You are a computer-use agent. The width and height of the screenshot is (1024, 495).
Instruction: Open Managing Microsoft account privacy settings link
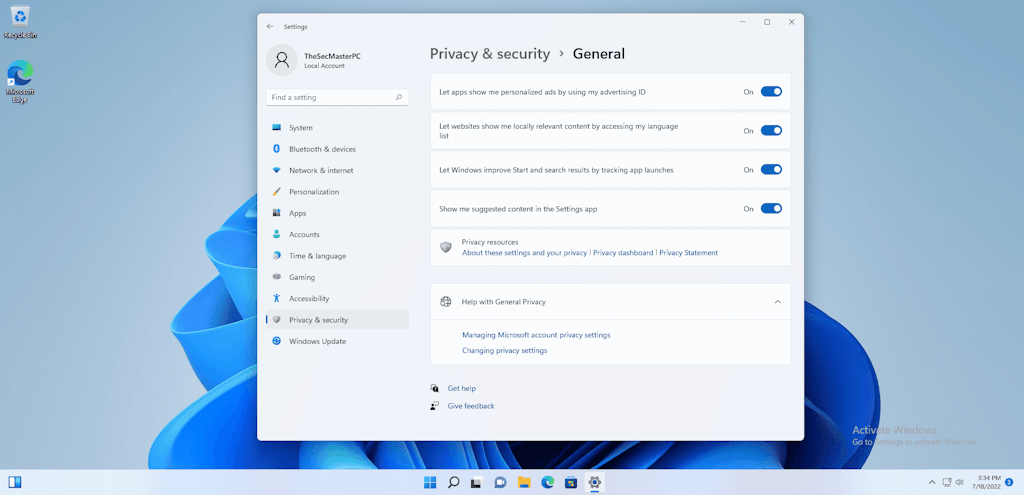(x=536, y=335)
